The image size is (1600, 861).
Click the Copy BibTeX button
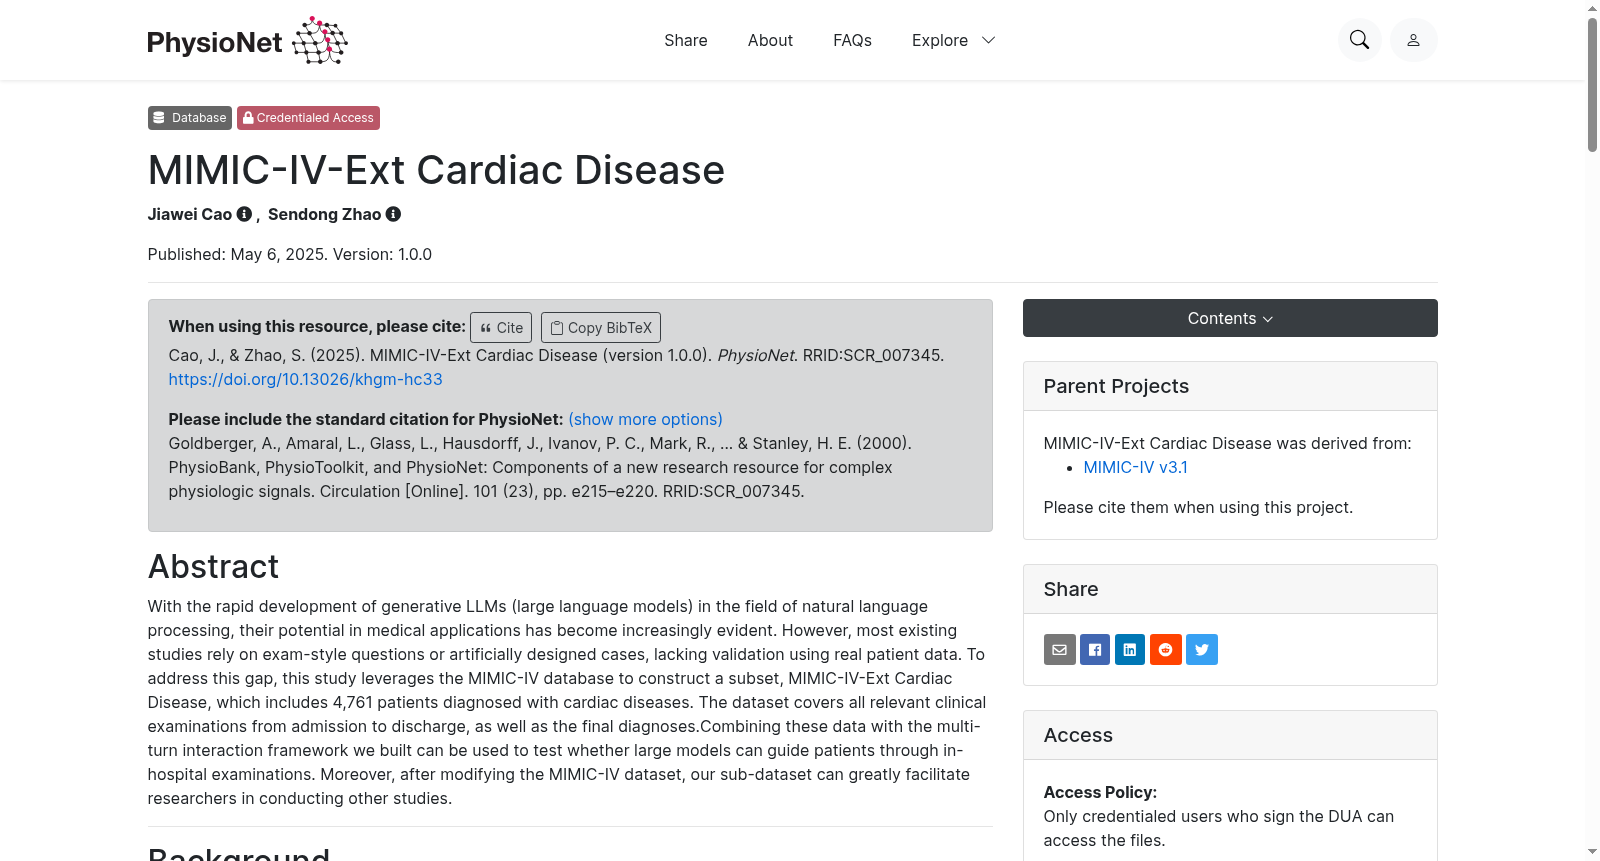tap(601, 328)
